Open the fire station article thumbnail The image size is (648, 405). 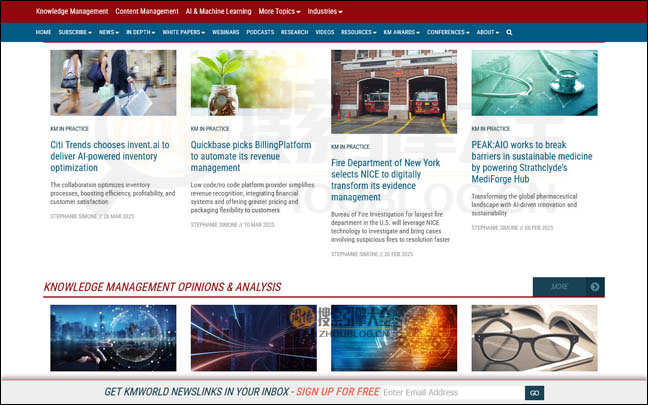click(x=394, y=92)
